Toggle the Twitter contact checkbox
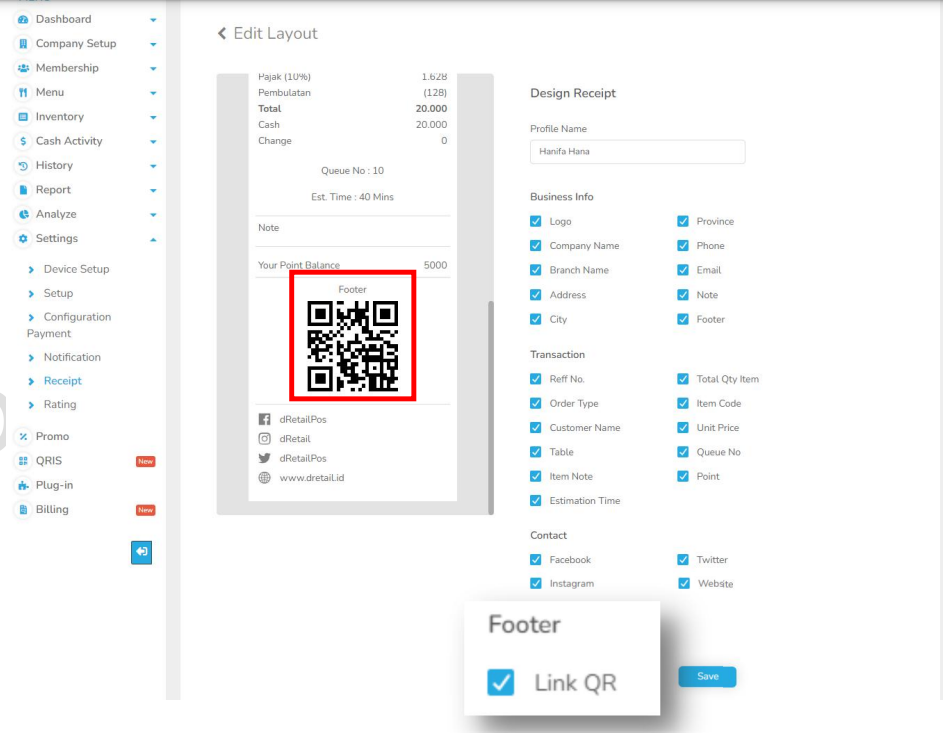The image size is (943, 733). (x=683, y=560)
